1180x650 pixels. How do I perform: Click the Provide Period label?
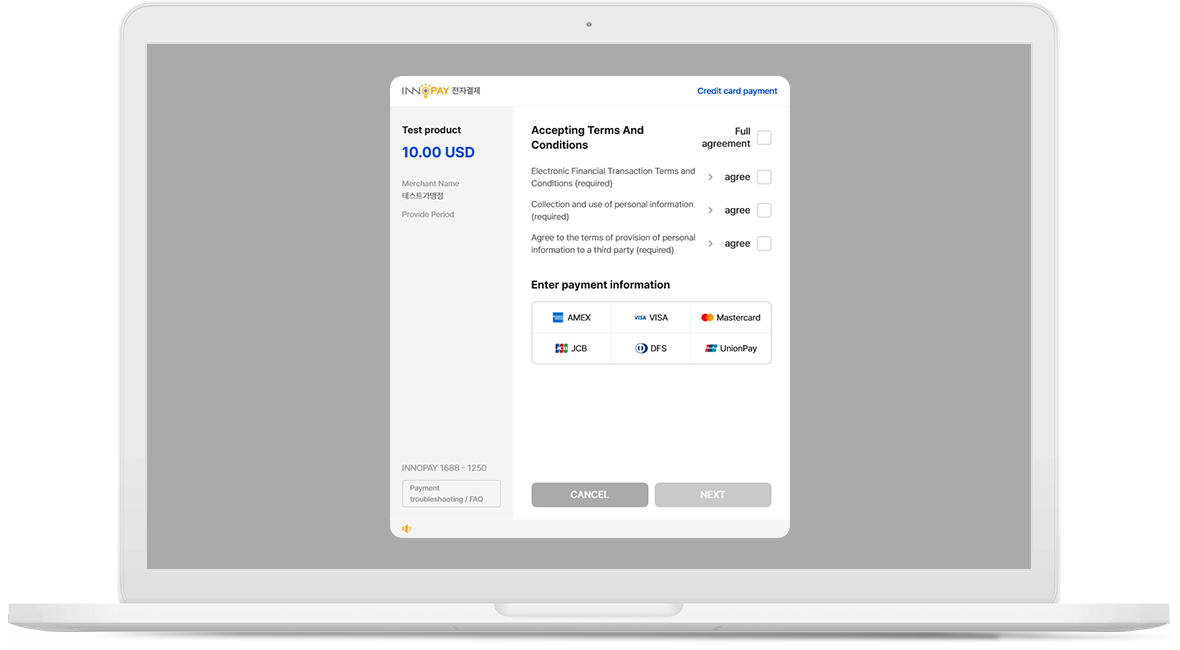pos(427,214)
